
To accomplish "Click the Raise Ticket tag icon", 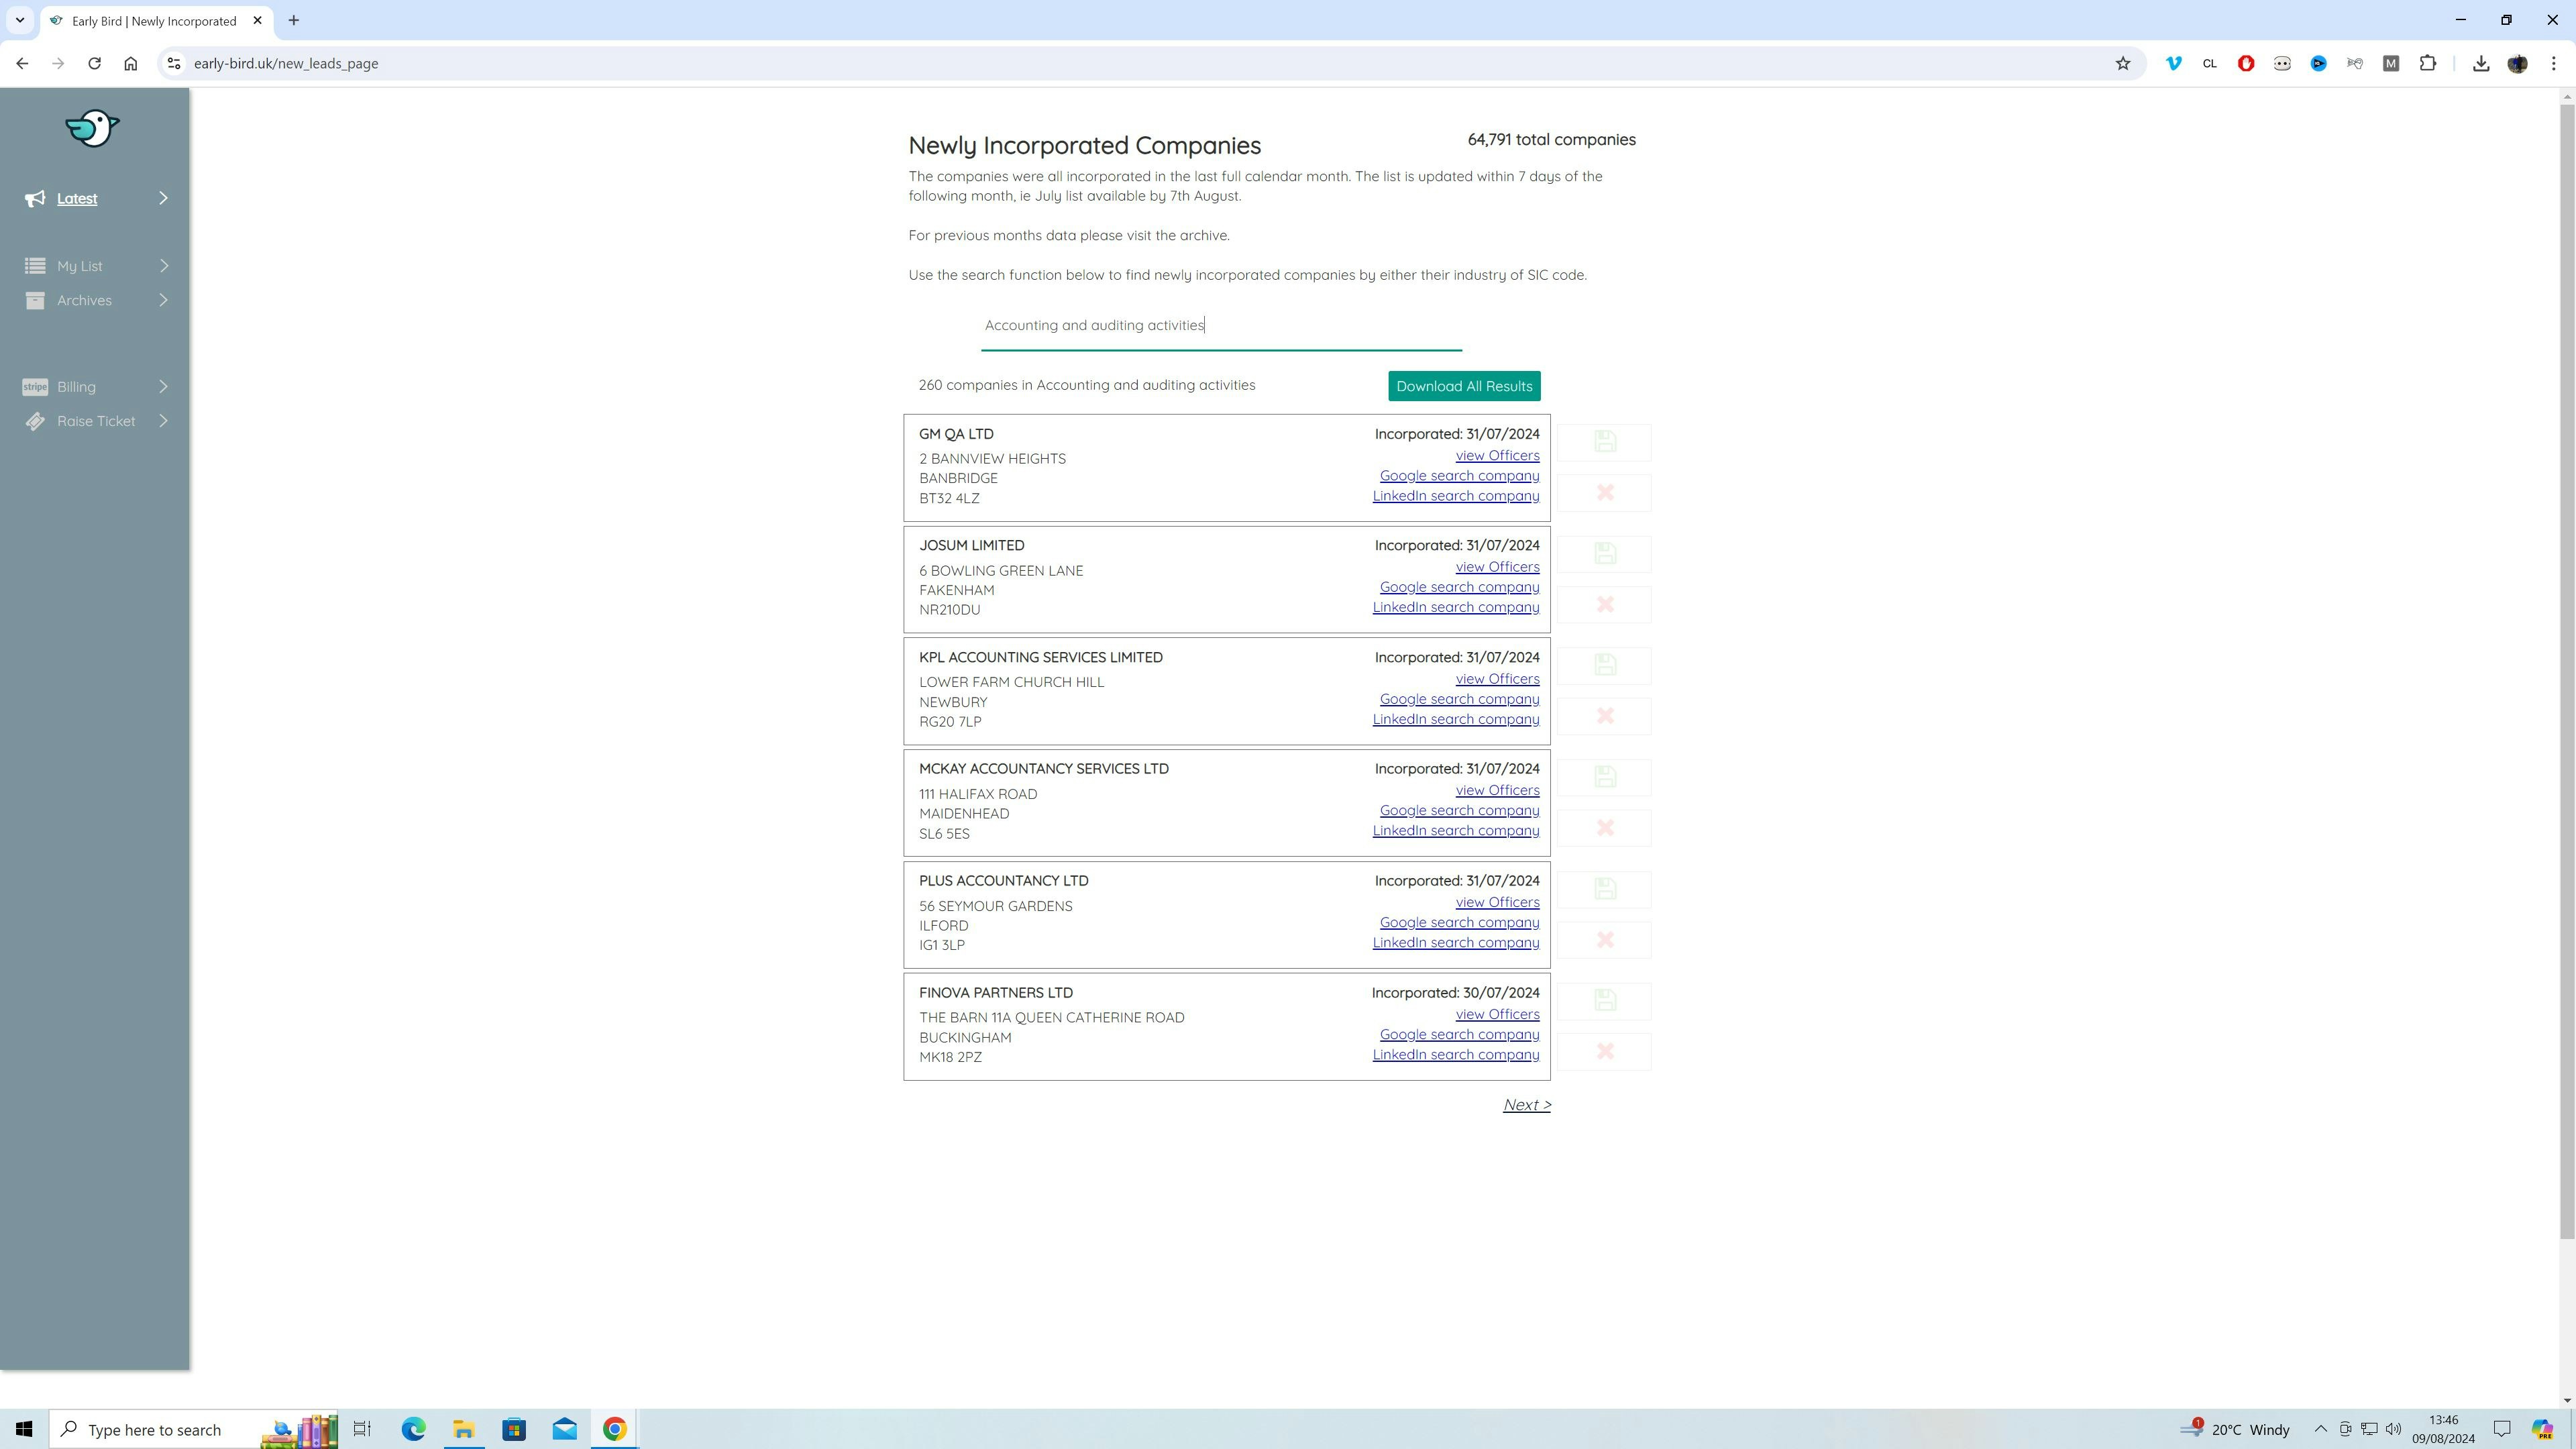I will (x=35, y=421).
